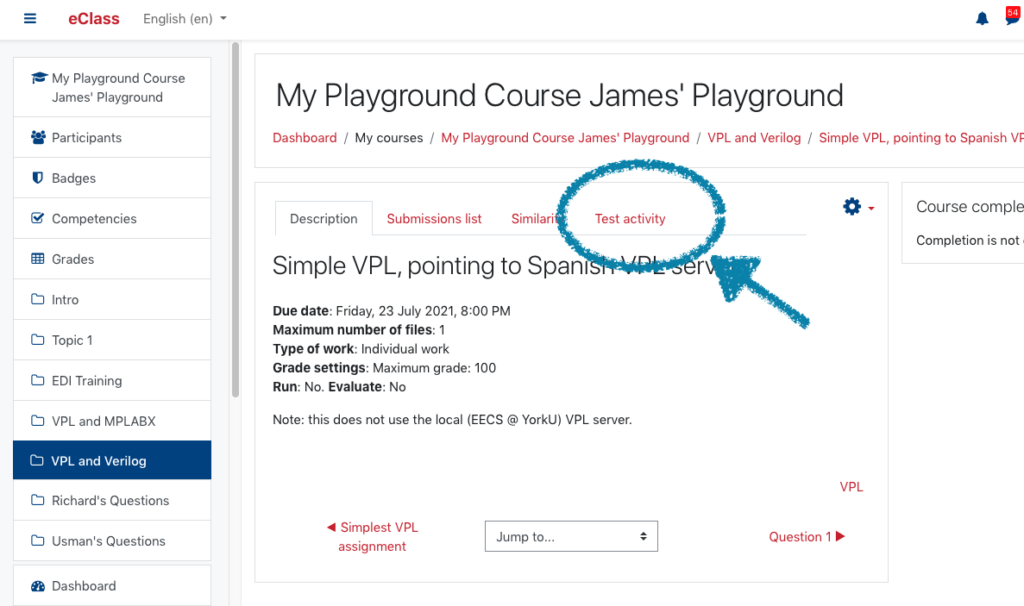Open messages with red badge
The height and width of the screenshot is (606, 1024).
pyautogui.click(x=1013, y=16)
